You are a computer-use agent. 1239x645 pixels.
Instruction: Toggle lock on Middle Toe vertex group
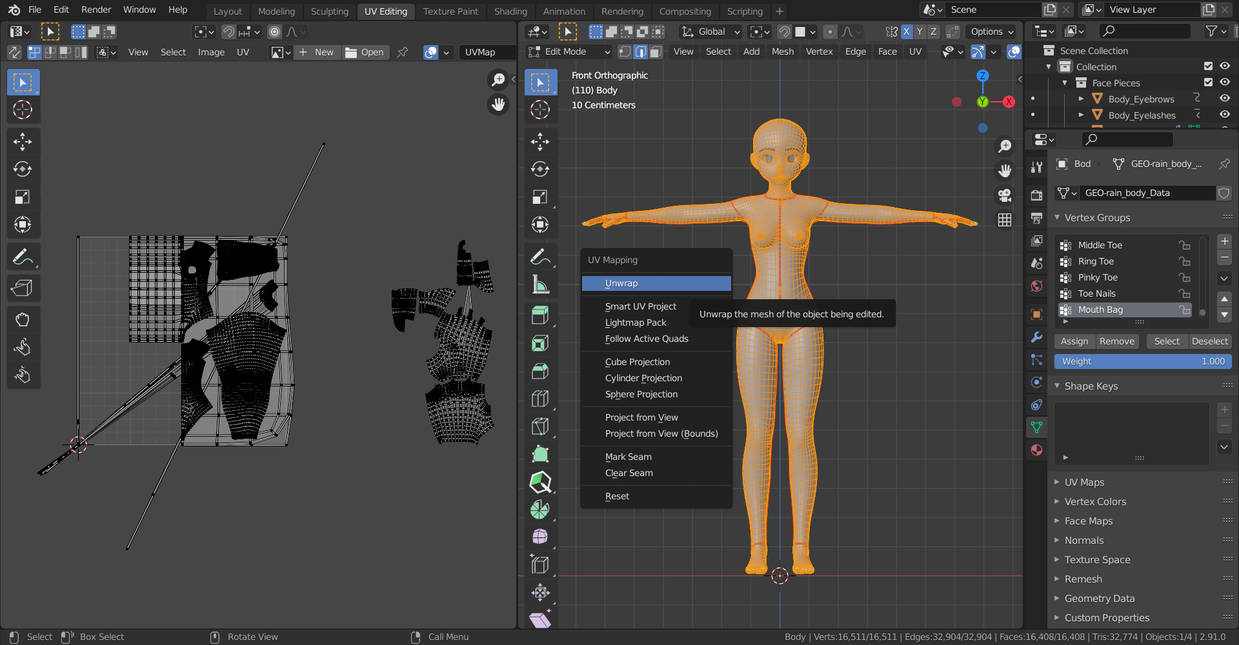(1184, 245)
